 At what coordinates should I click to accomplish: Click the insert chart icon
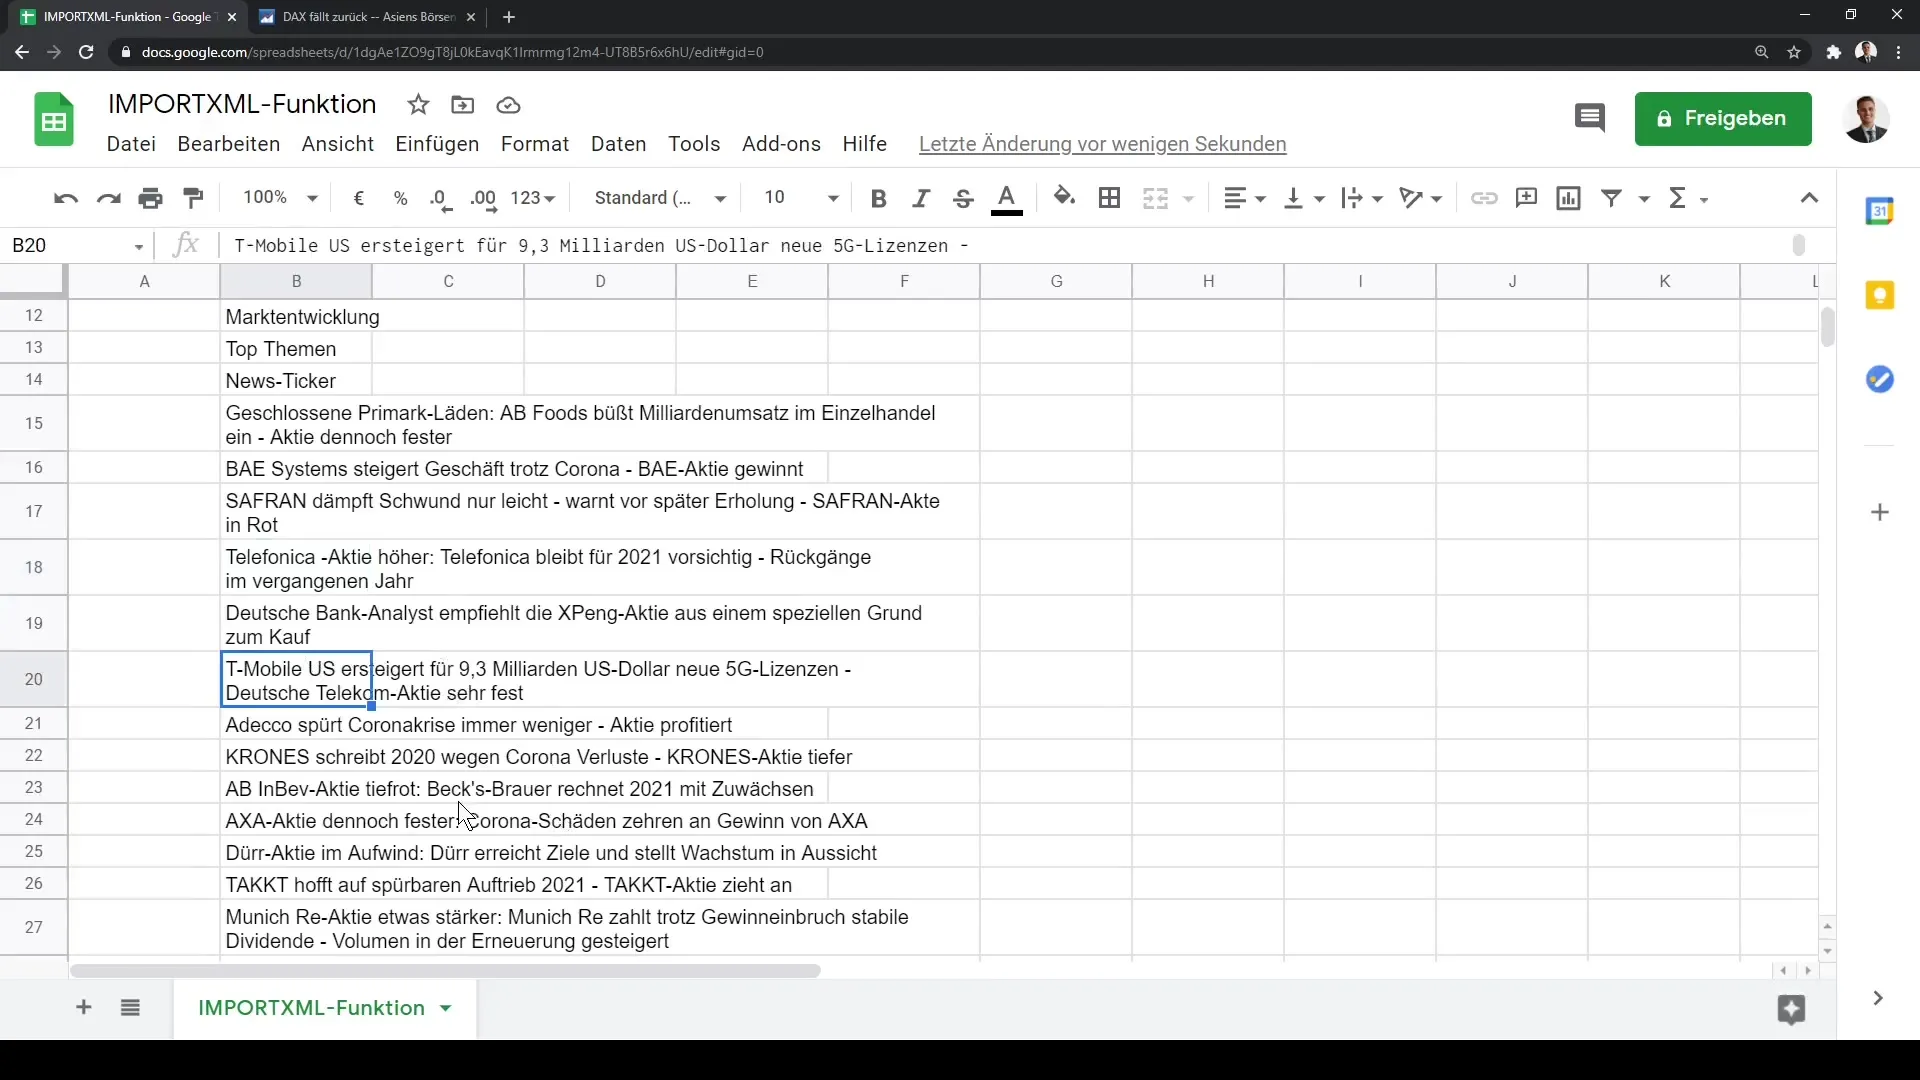pos(1568,198)
